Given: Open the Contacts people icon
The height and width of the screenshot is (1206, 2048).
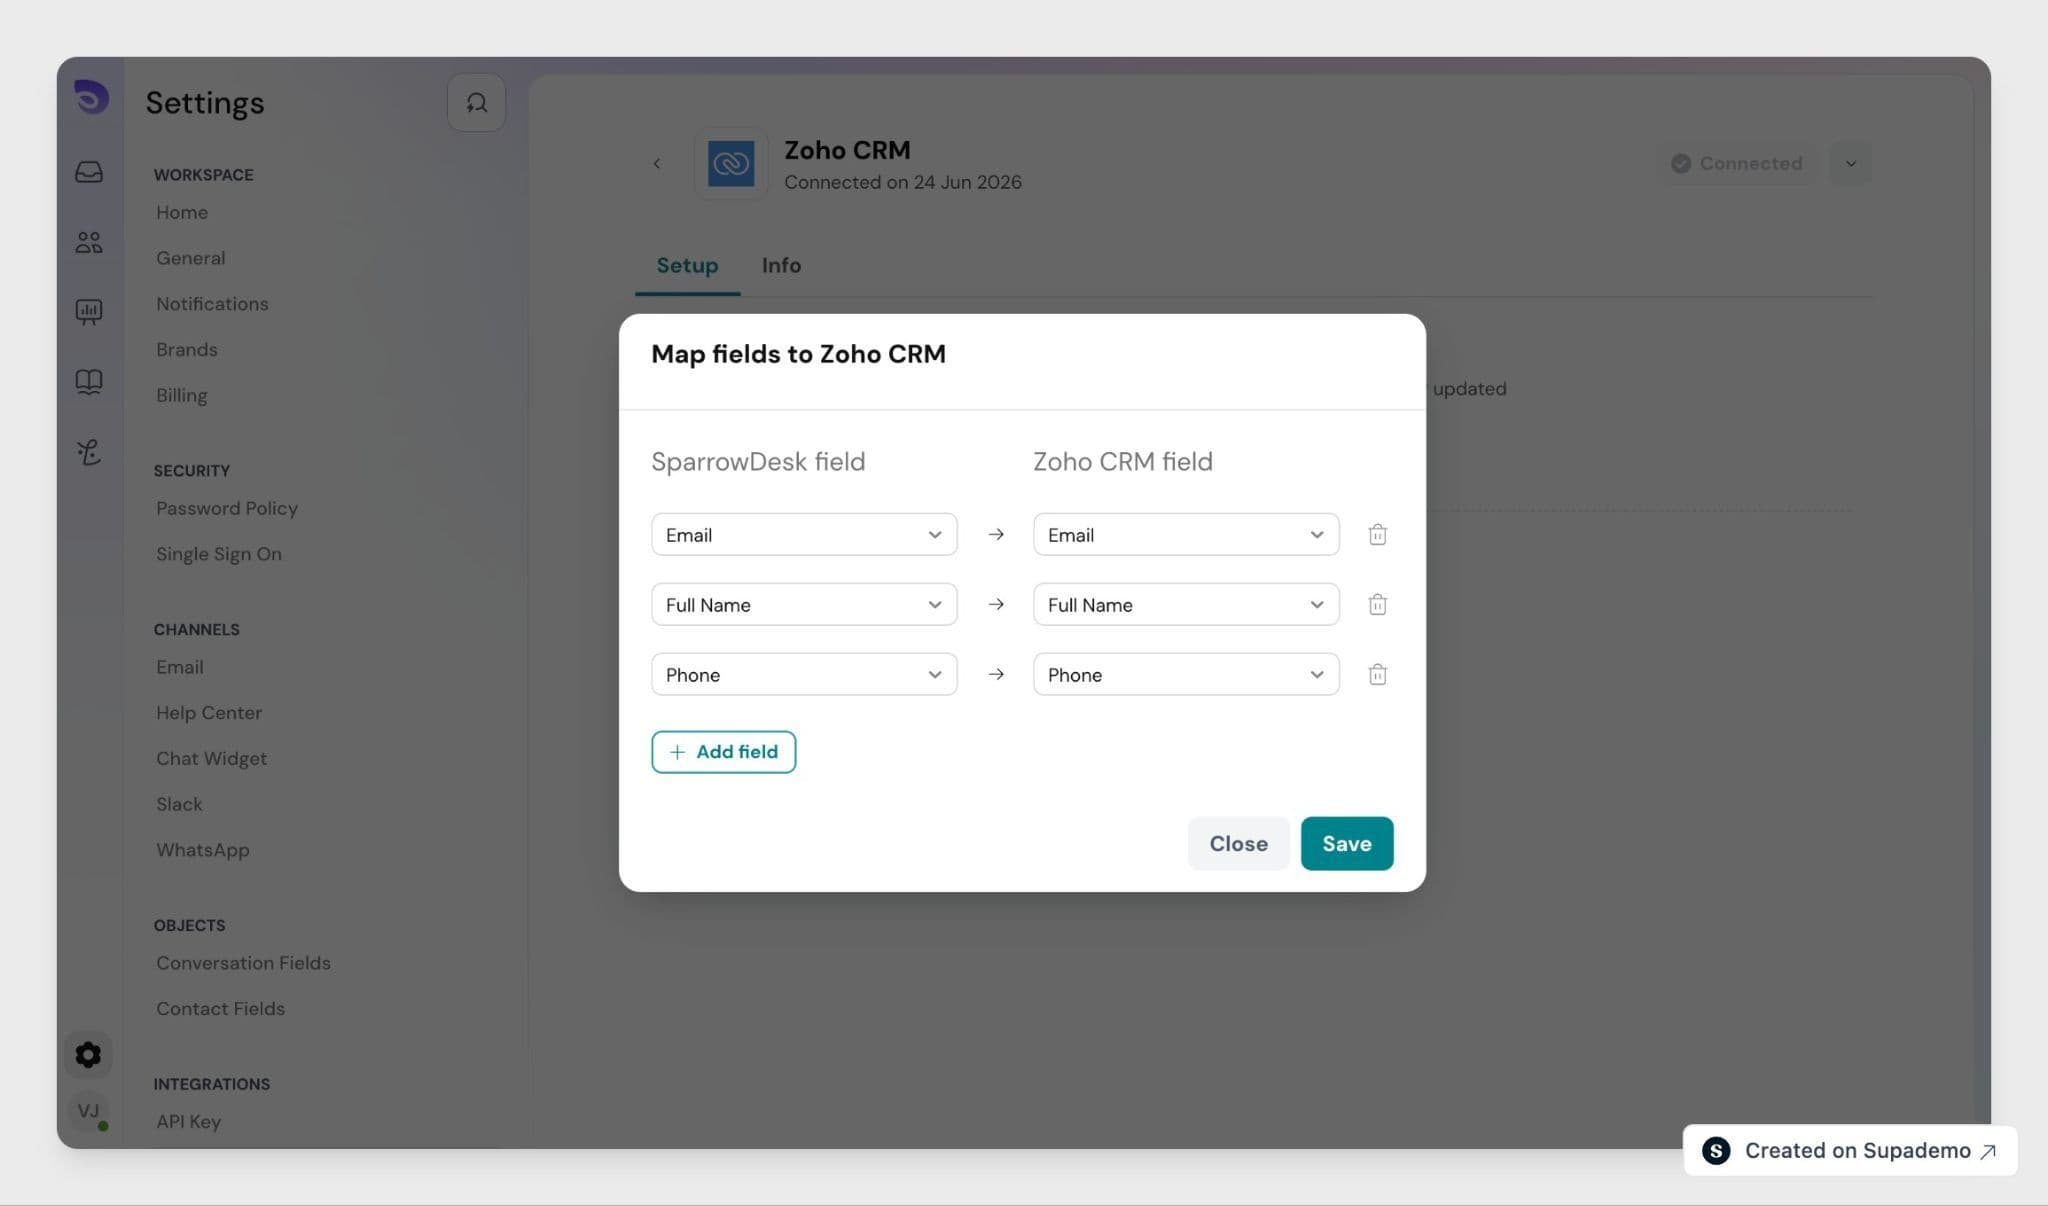Looking at the screenshot, I should pyautogui.click(x=89, y=242).
